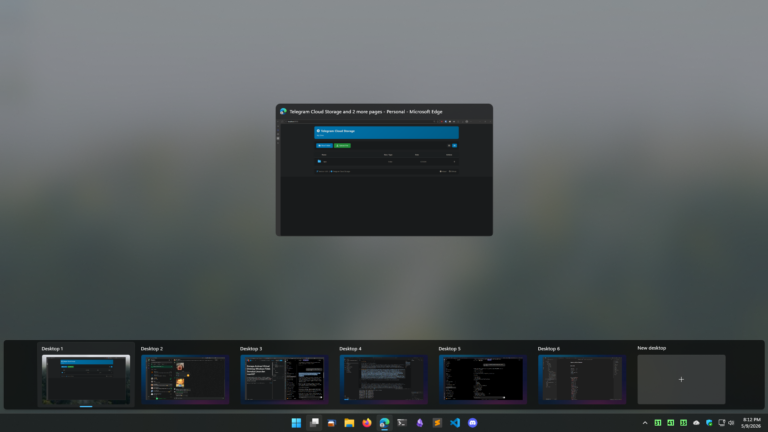Image resolution: width=768 pixels, height=432 pixels.
Task: Open the purple Obsidian taskbar icon
Action: 420,423
